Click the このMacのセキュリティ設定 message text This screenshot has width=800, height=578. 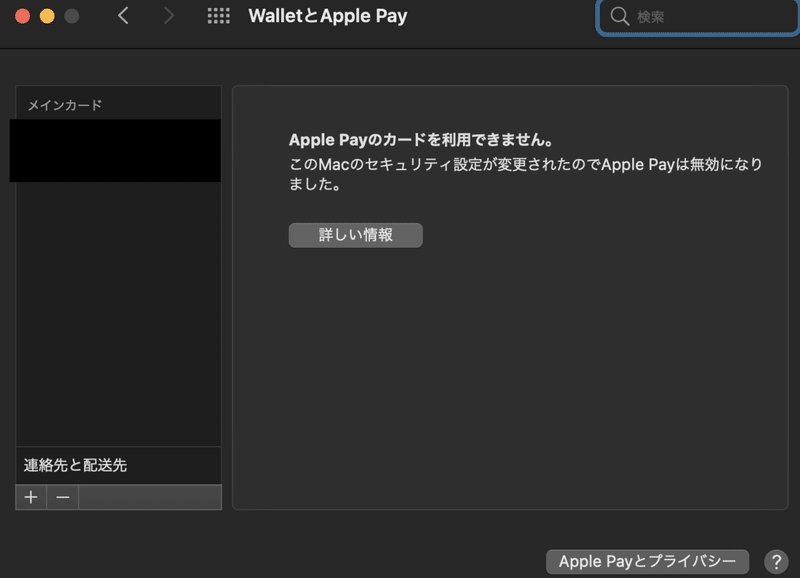[526, 174]
